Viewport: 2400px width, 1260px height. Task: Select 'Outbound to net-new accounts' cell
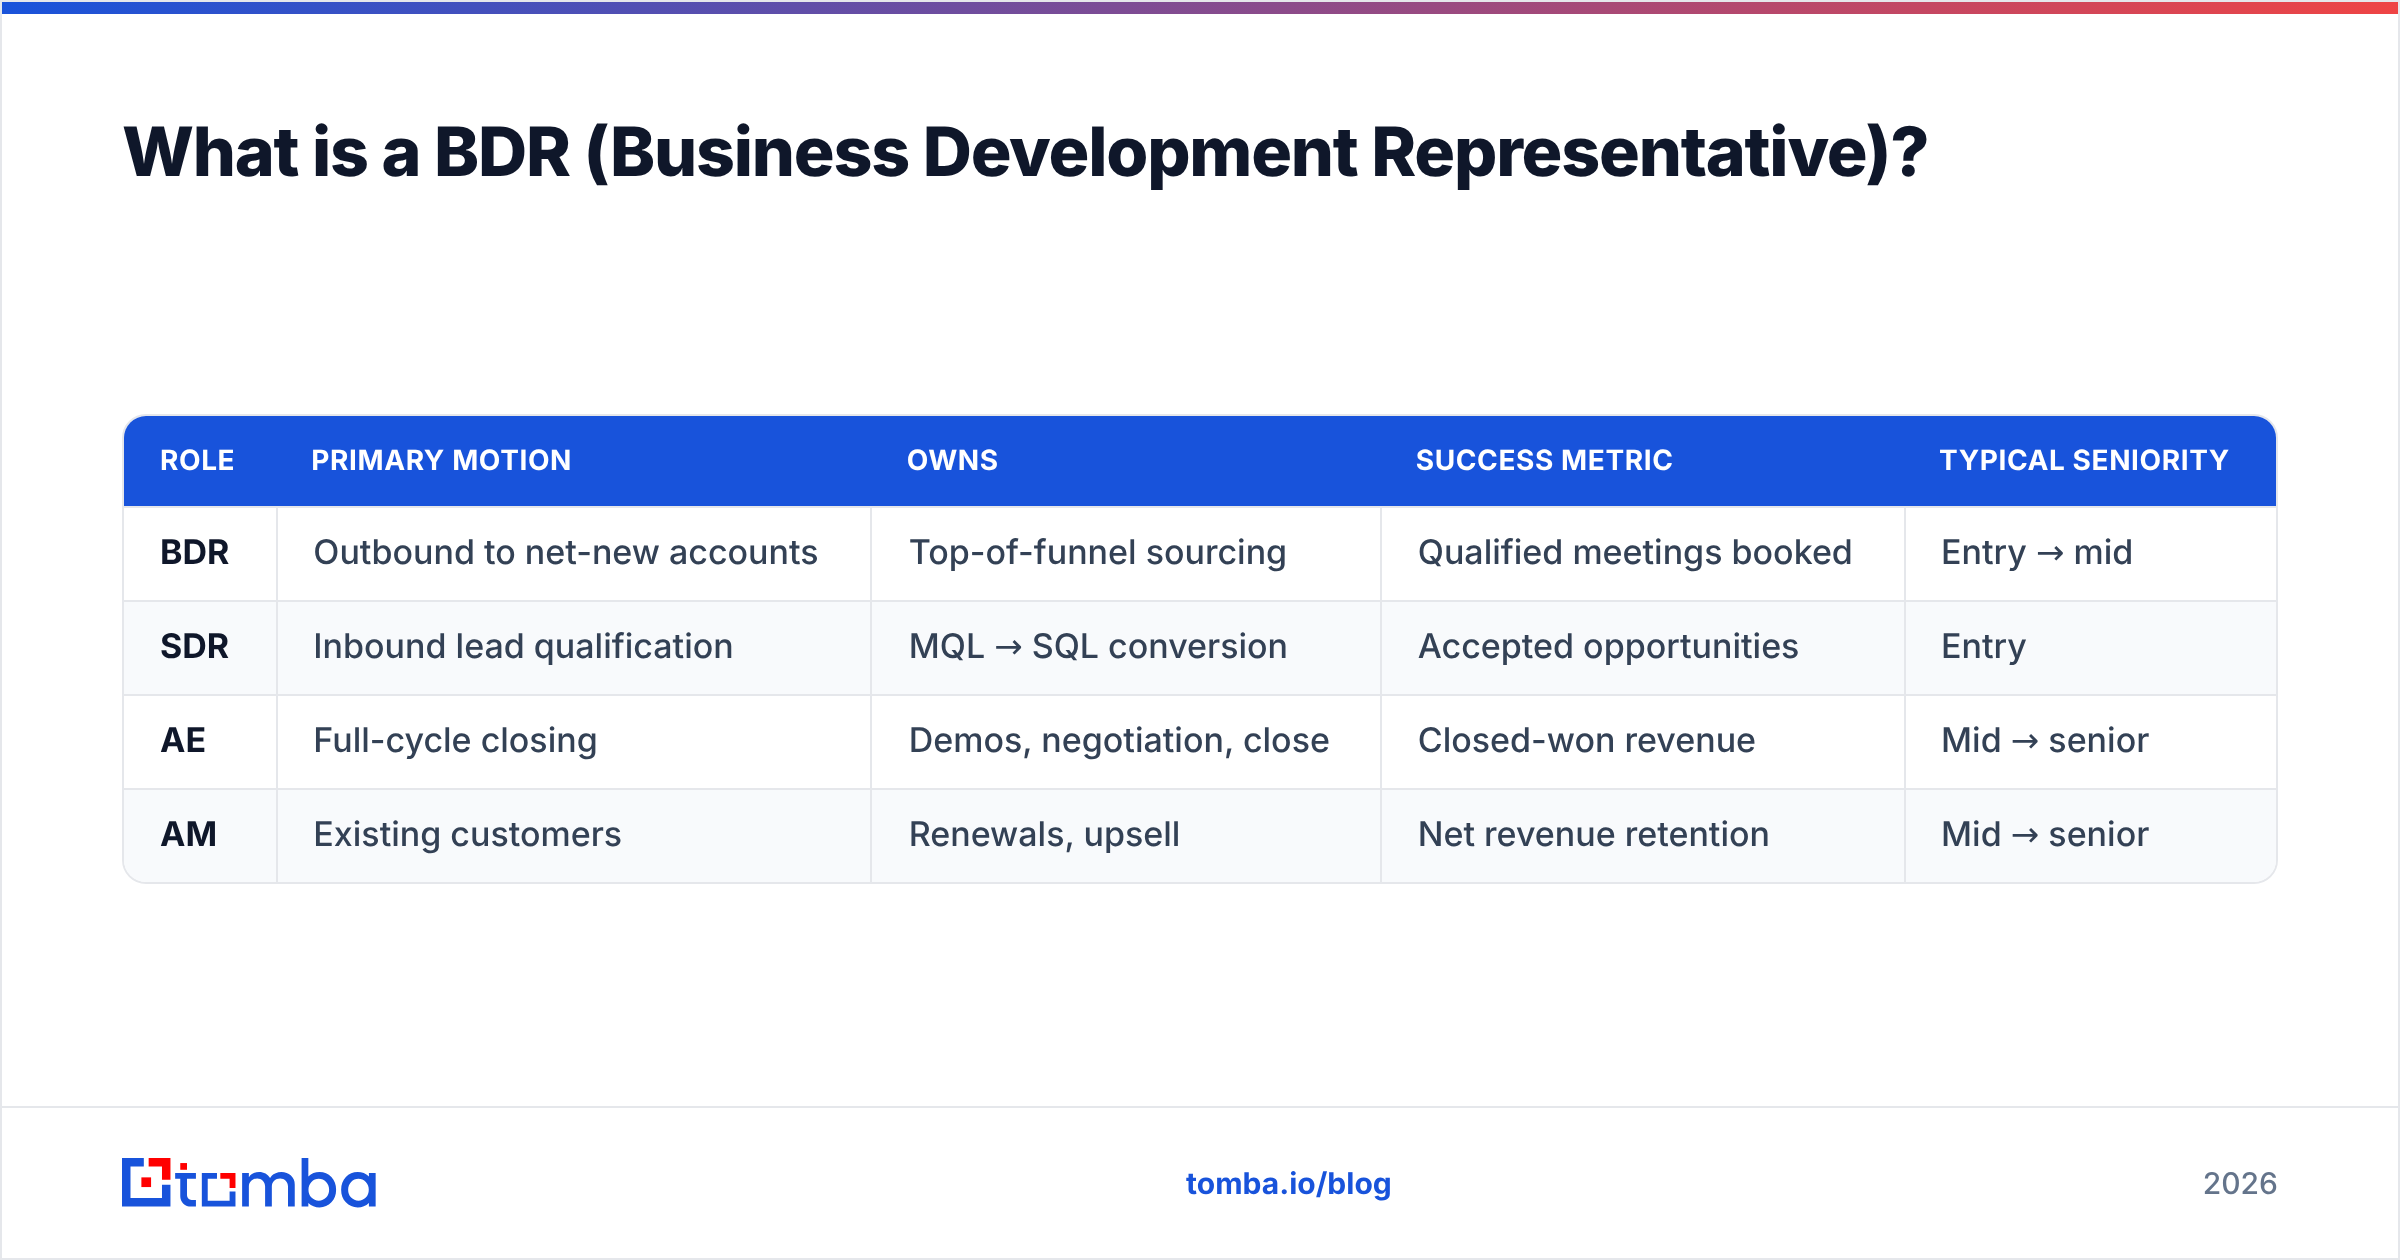click(x=574, y=553)
